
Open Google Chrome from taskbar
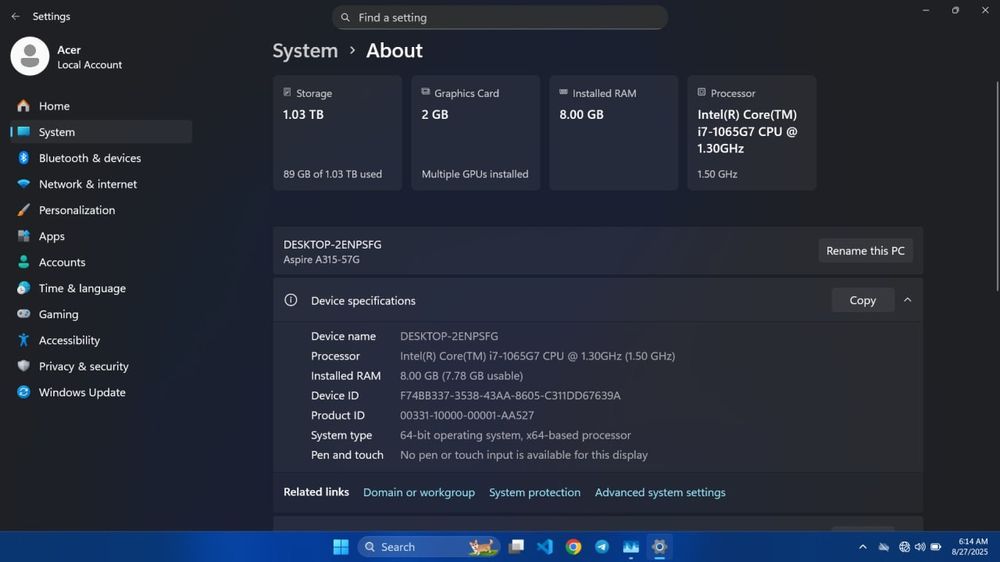click(573, 547)
